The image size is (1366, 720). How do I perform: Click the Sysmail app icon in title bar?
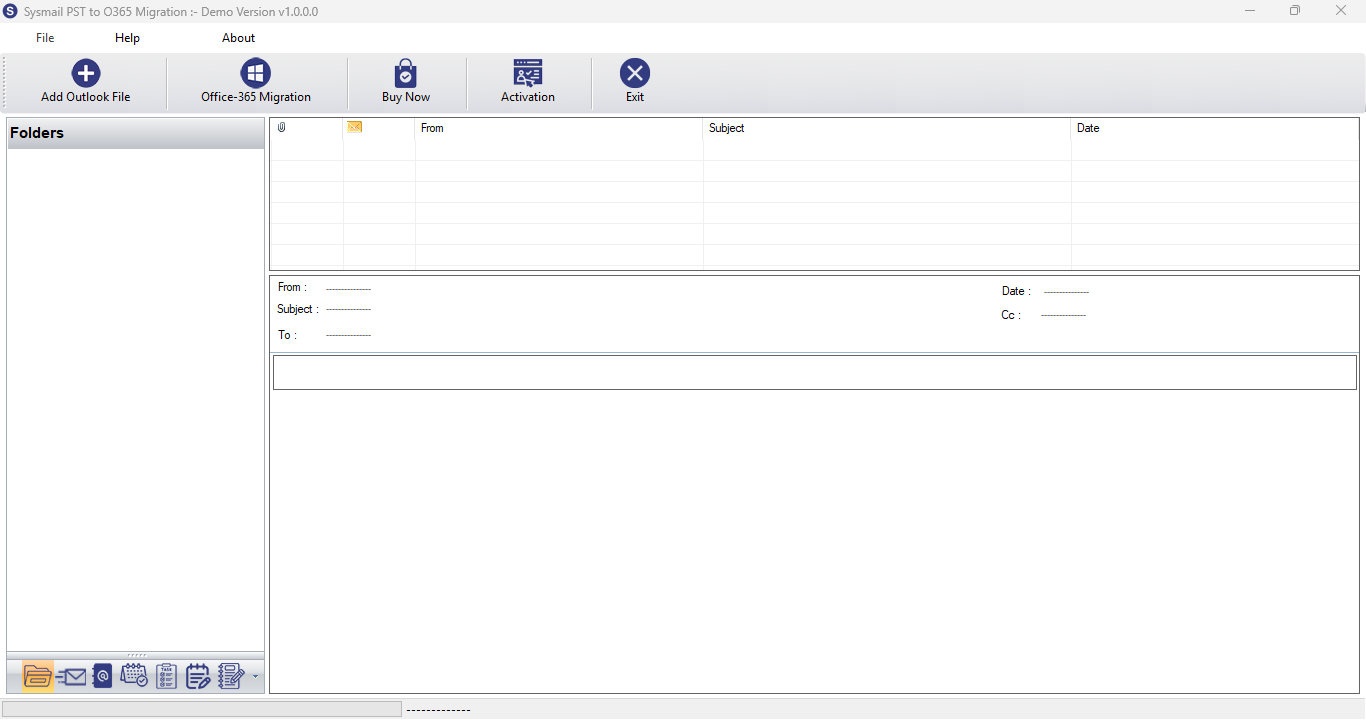pos(11,11)
